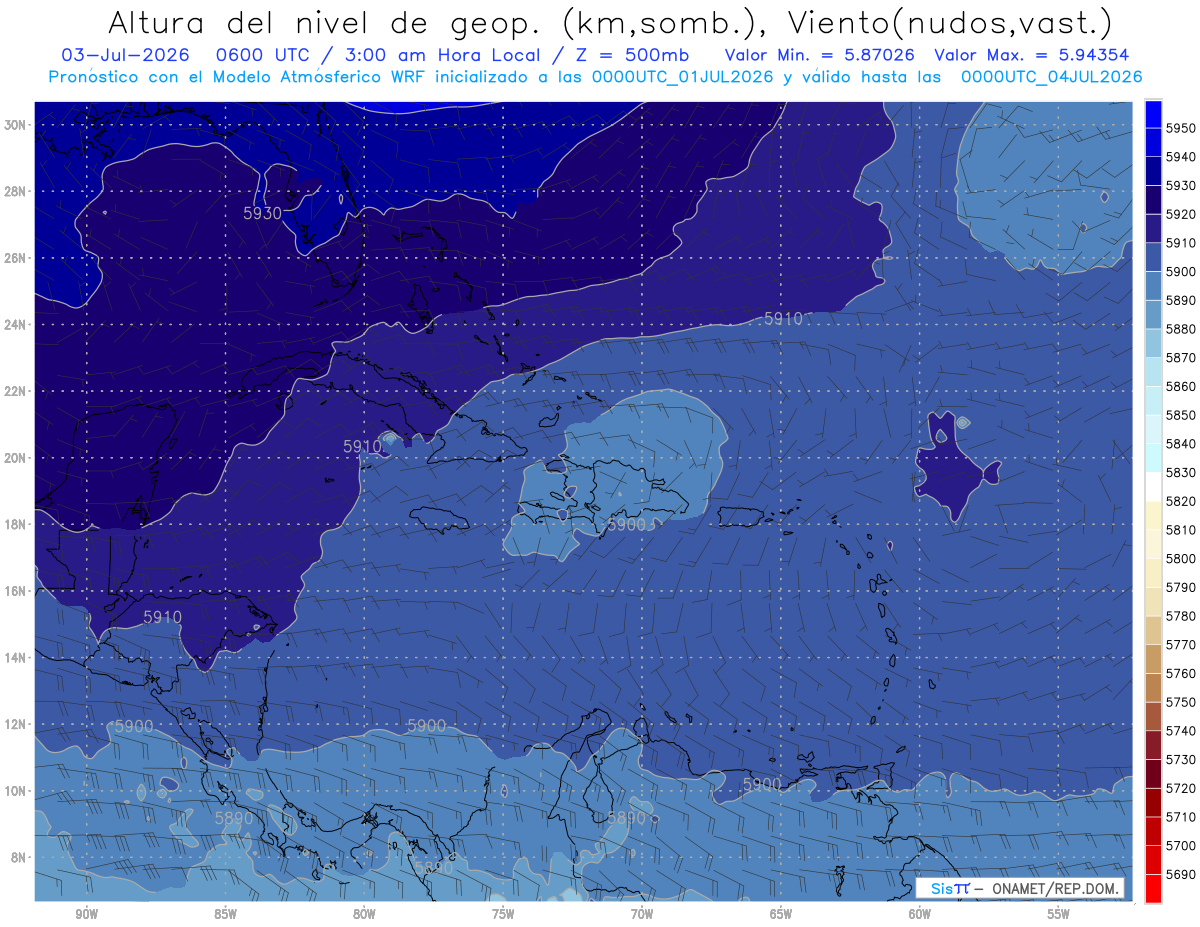Click the 80W longitude label

364,914
